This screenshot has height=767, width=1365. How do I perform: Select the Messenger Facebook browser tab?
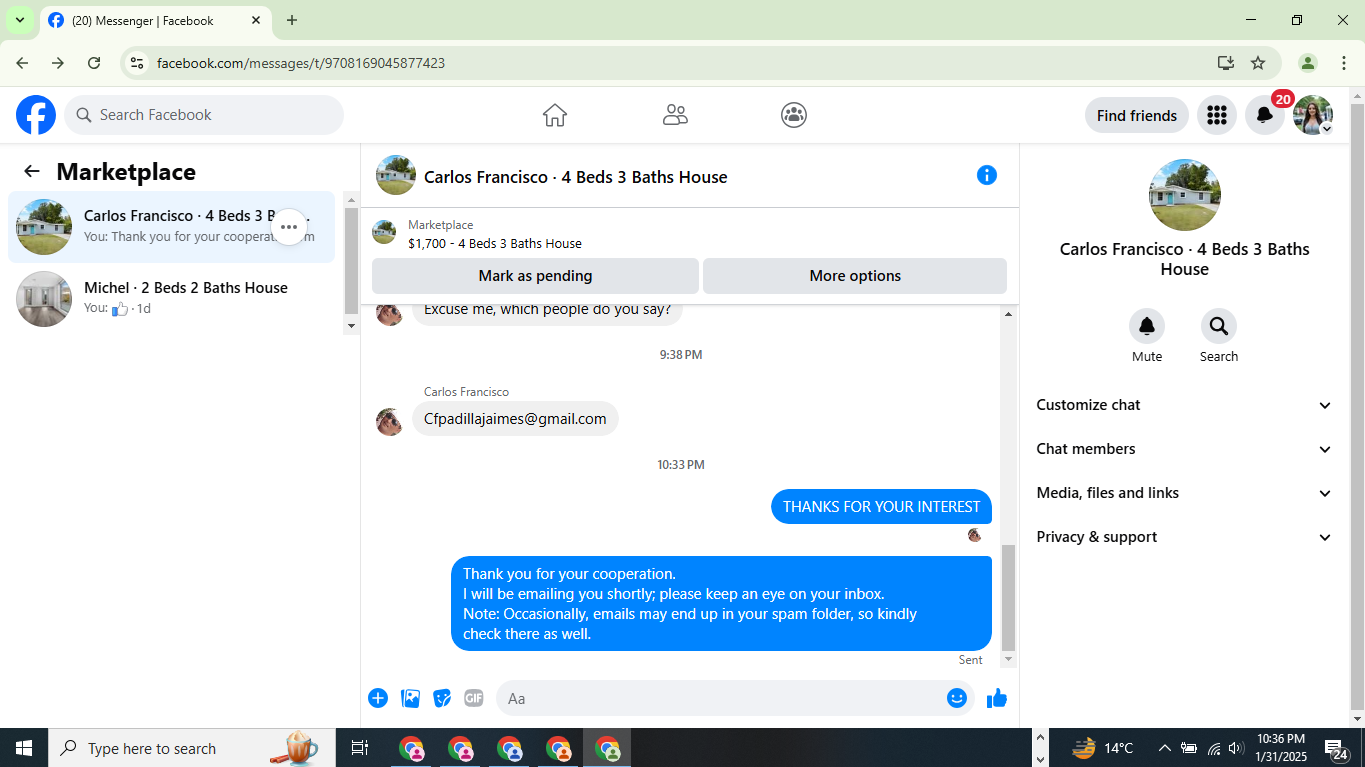[x=155, y=20]
